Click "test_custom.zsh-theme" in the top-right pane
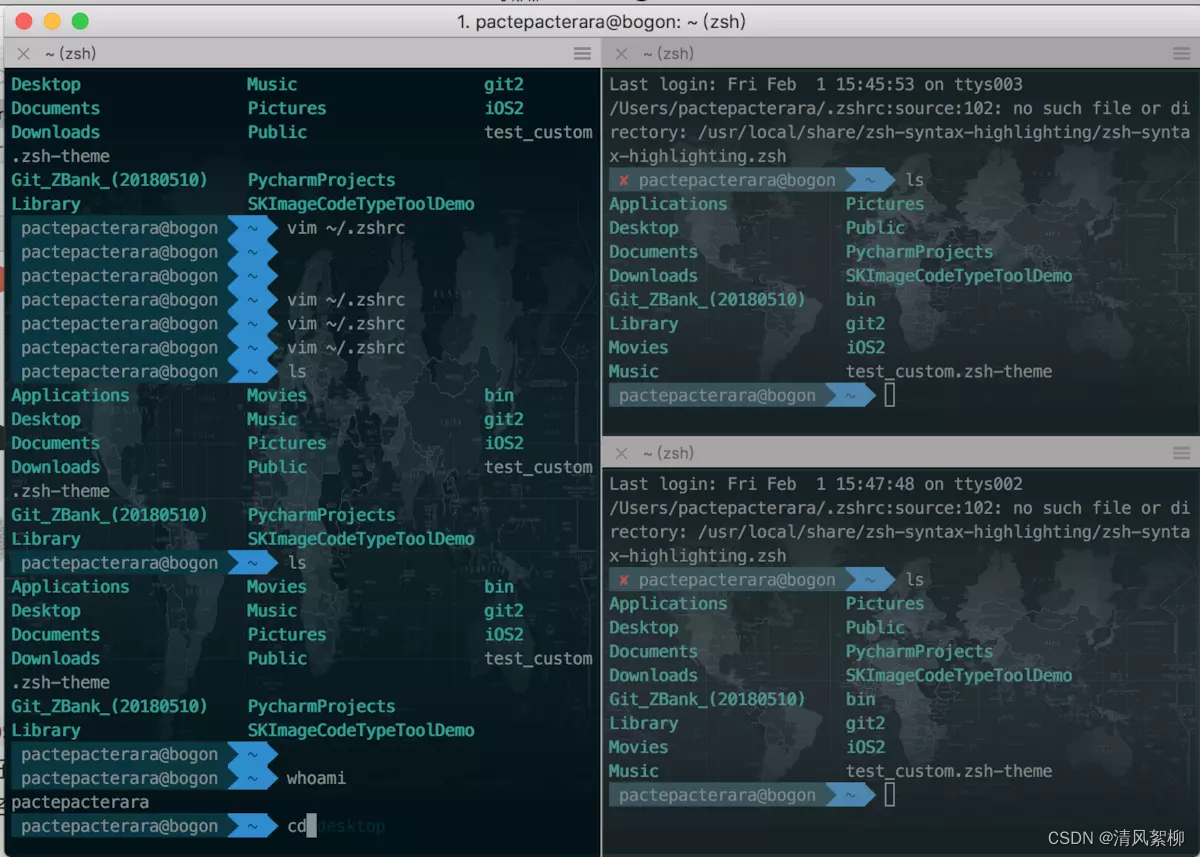The width and height of the screenshot is (1200, 857). [949, 371]
